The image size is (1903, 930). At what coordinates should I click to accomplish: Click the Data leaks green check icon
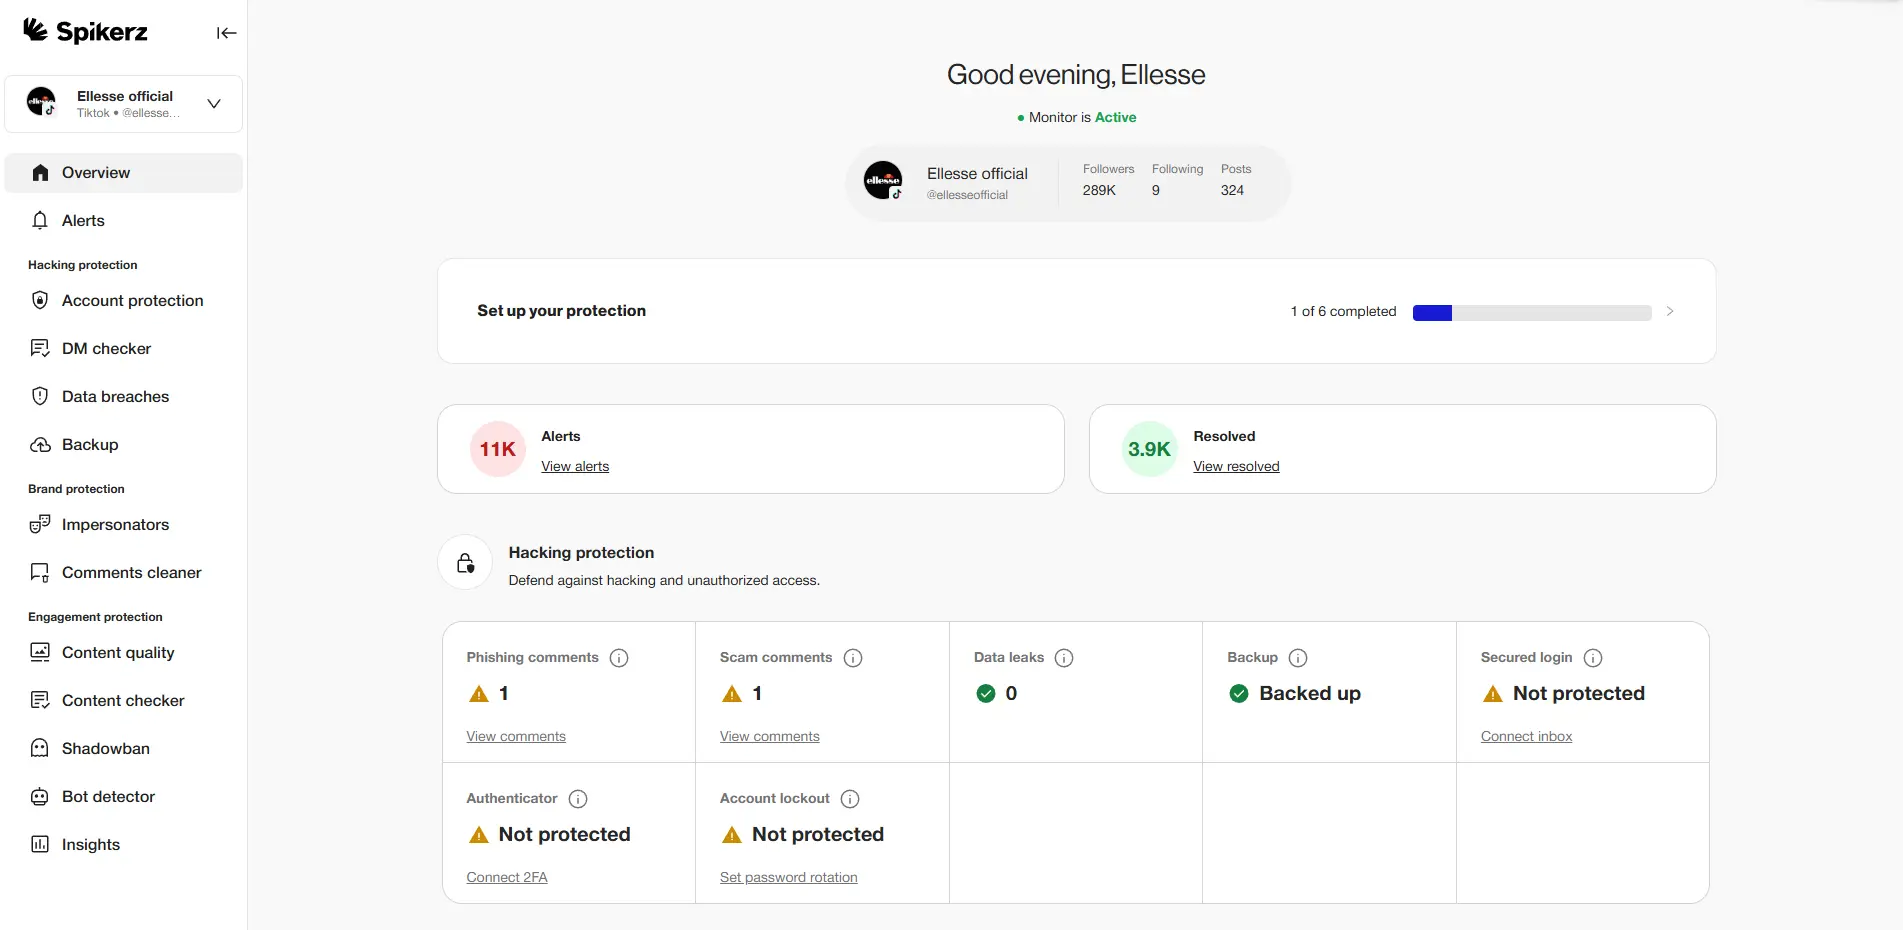pos(986,694)
